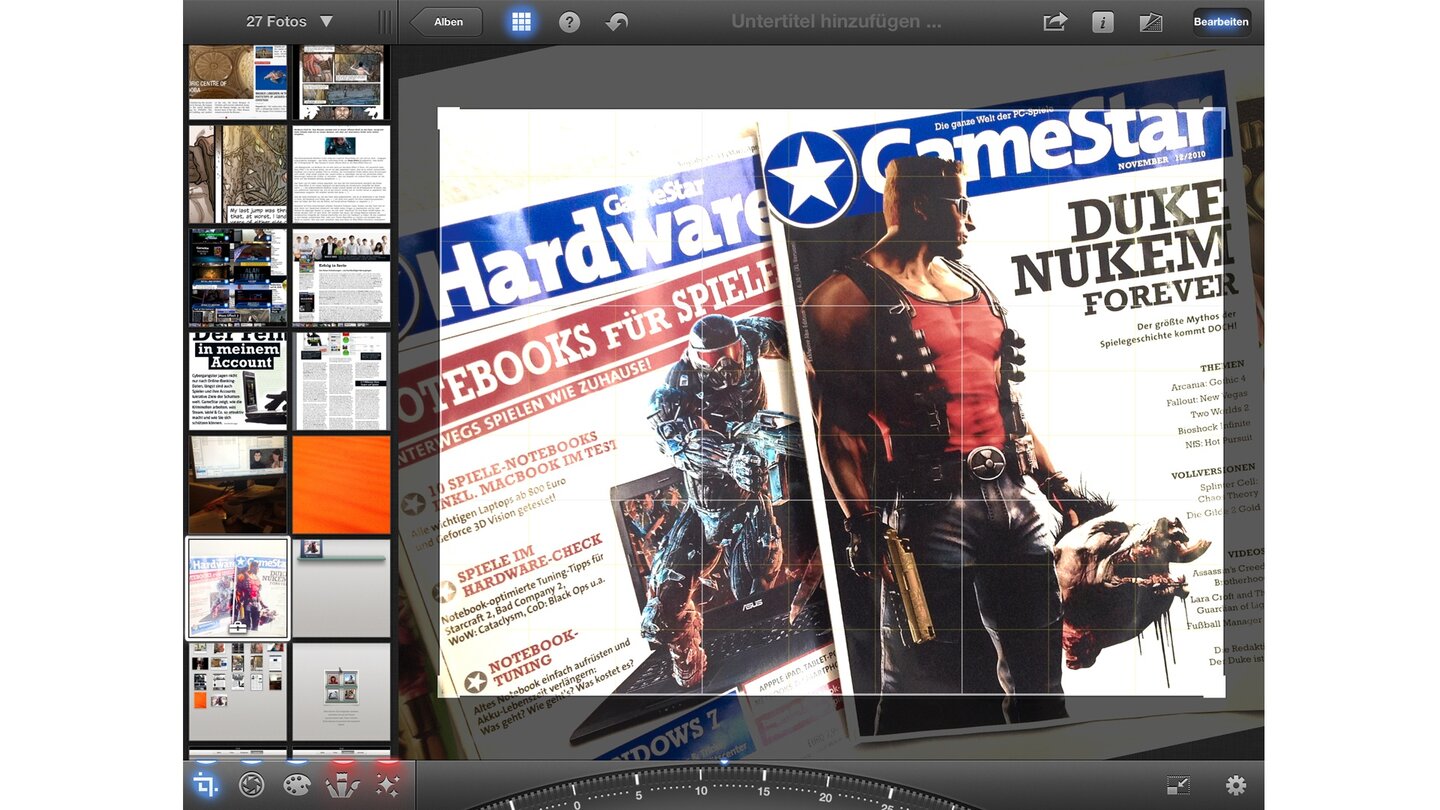Open the crop aspect ratio options icon
Viewport: 1440px width, 810px height.
click(1178, 786)
